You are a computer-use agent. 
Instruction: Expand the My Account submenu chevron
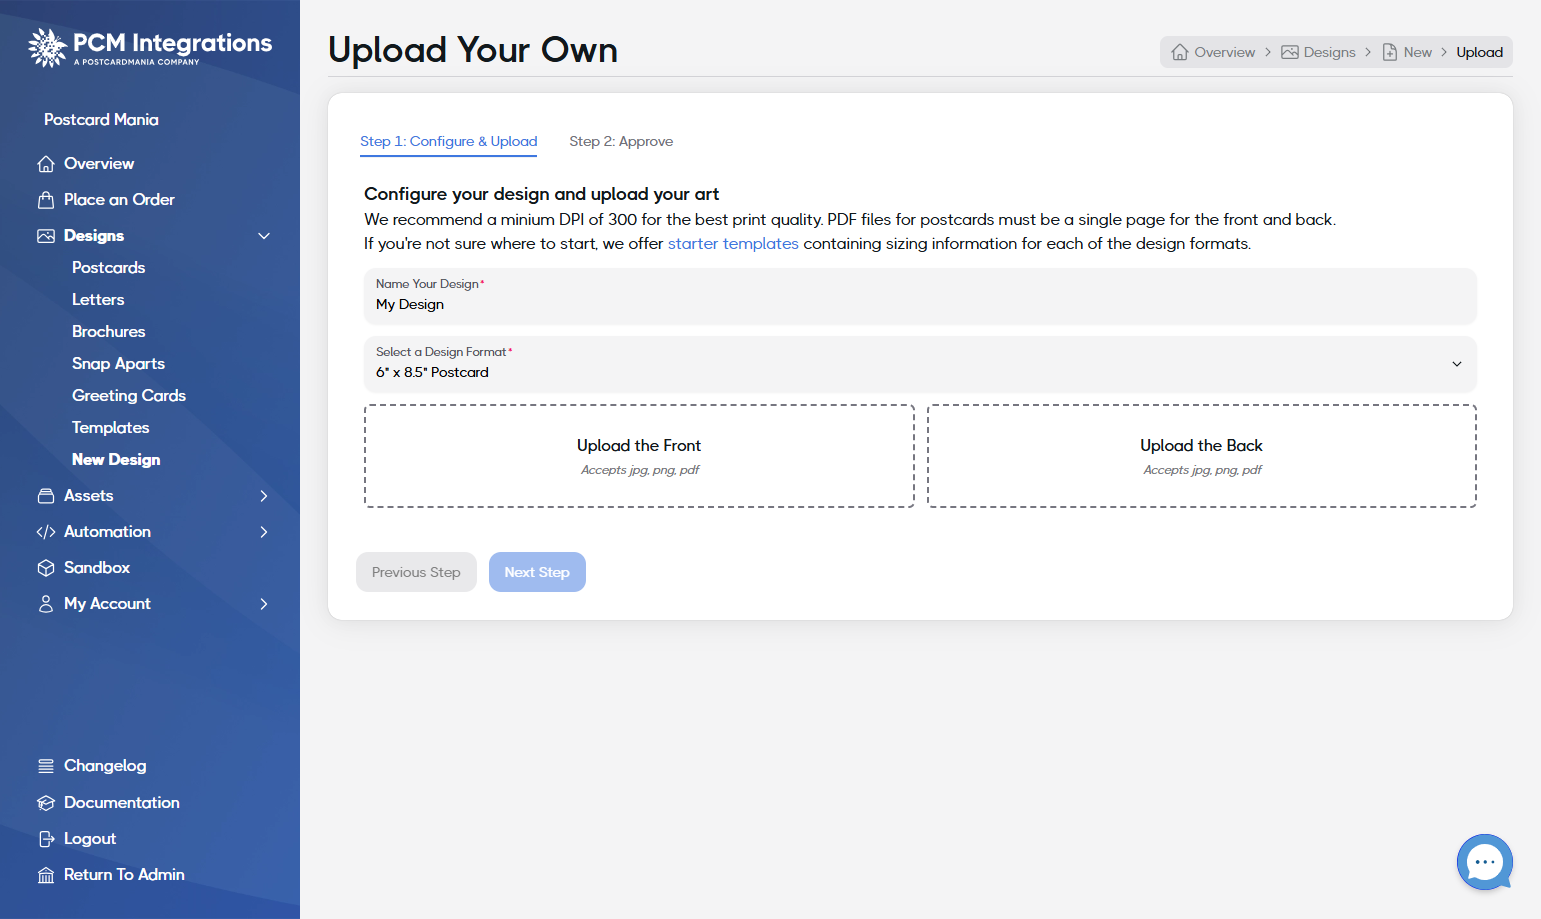pyautogui.click(x=264, y=604)
